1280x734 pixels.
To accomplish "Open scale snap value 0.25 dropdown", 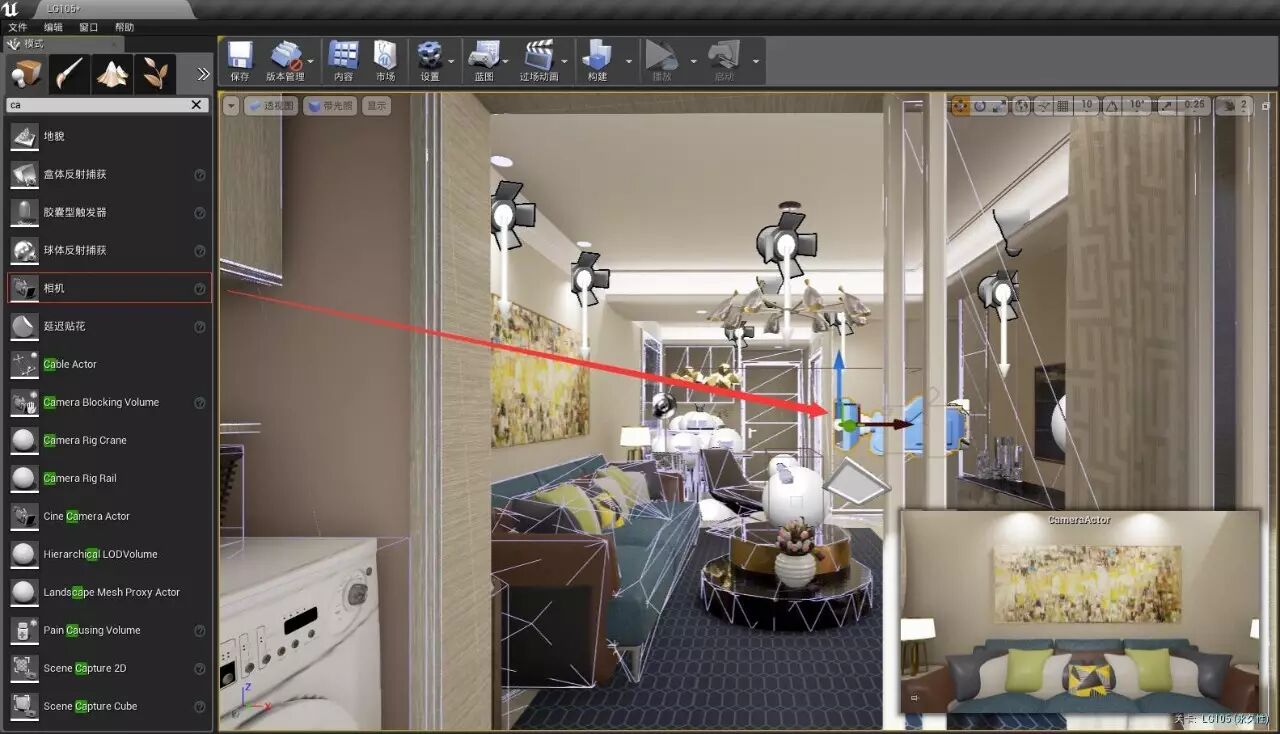I will point(1194,105).
